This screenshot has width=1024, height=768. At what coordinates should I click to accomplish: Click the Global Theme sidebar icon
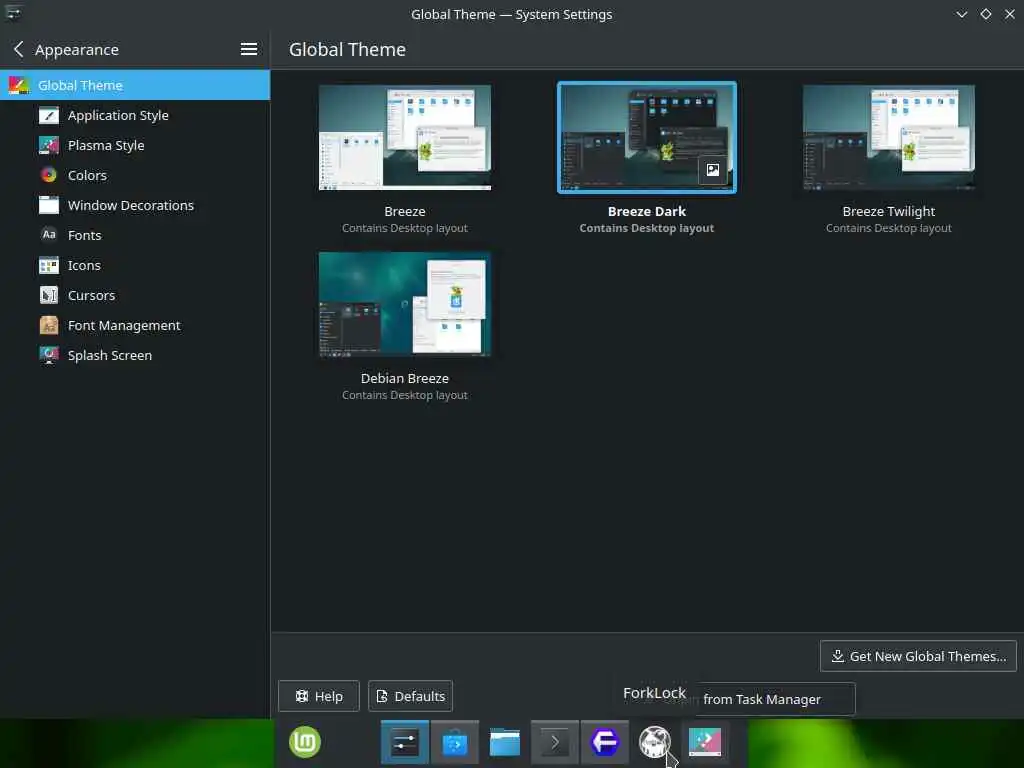(19, 85)
